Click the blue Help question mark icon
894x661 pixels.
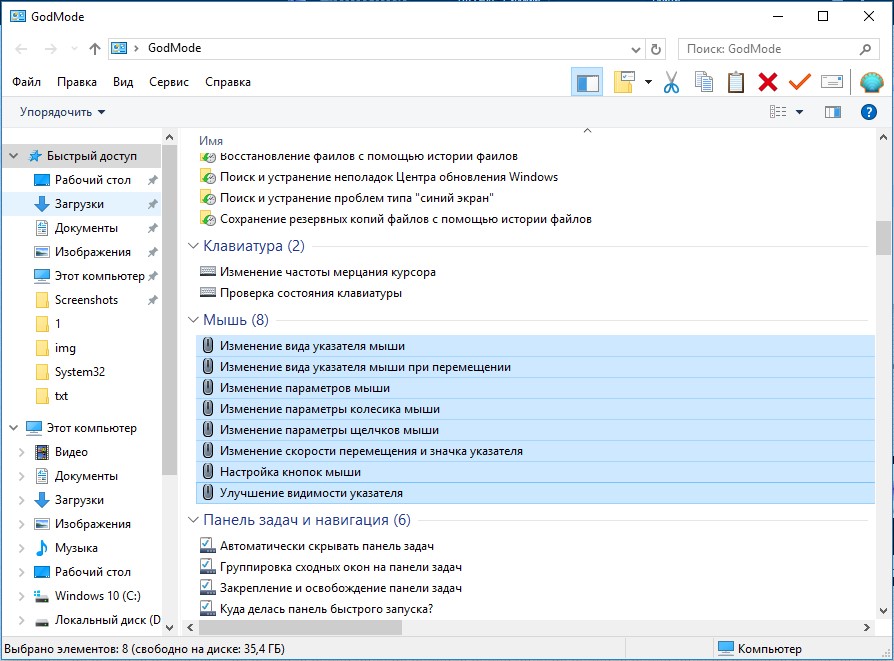868,112
